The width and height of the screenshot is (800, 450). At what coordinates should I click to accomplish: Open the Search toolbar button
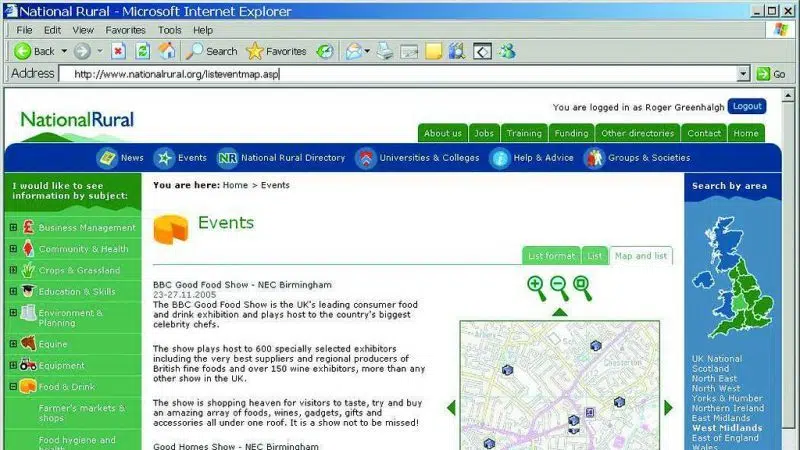coord(211,51)
